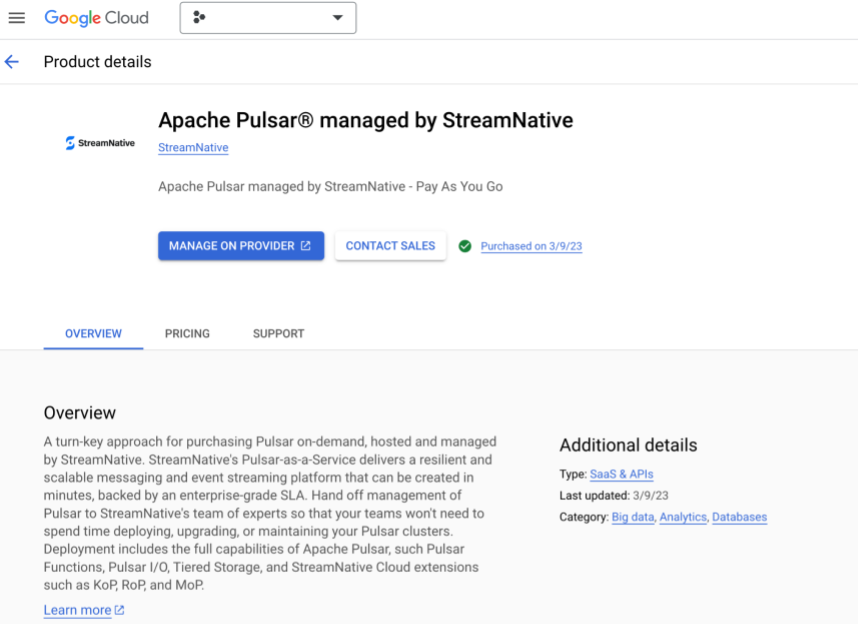This screenshot has width=858, height=624.
Task: Follow the Learn more link
Action: 78,610
